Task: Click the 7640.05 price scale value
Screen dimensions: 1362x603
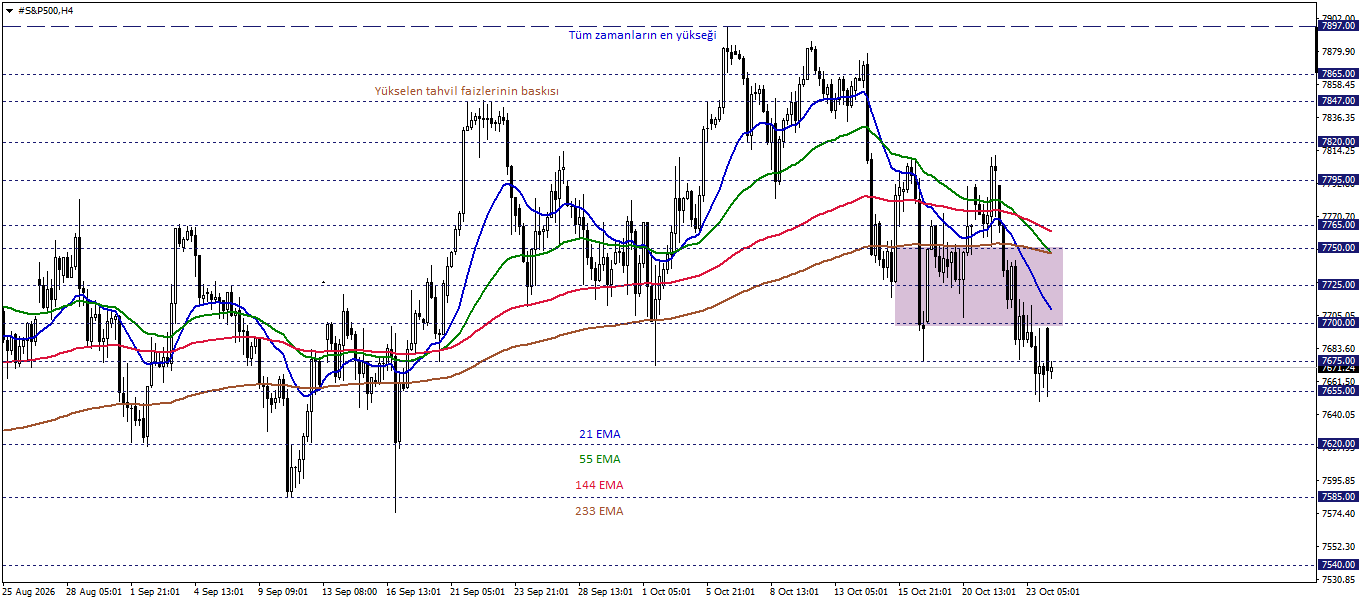Action: [1338, 414]
